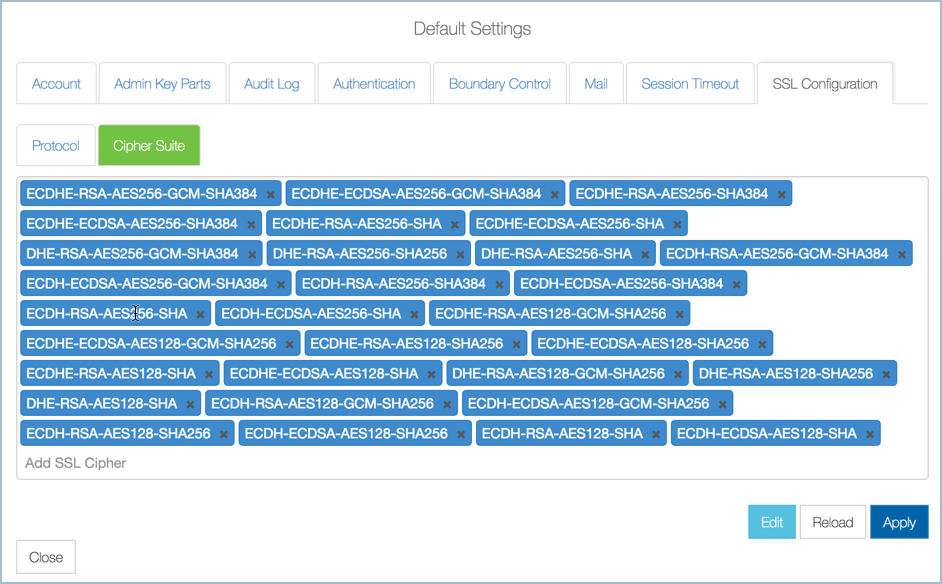Click the ECDHE-RSA-AES256-GCM-SHA384 cipher label
Screen dimensions: 942x584
click(x=142, y=194)
